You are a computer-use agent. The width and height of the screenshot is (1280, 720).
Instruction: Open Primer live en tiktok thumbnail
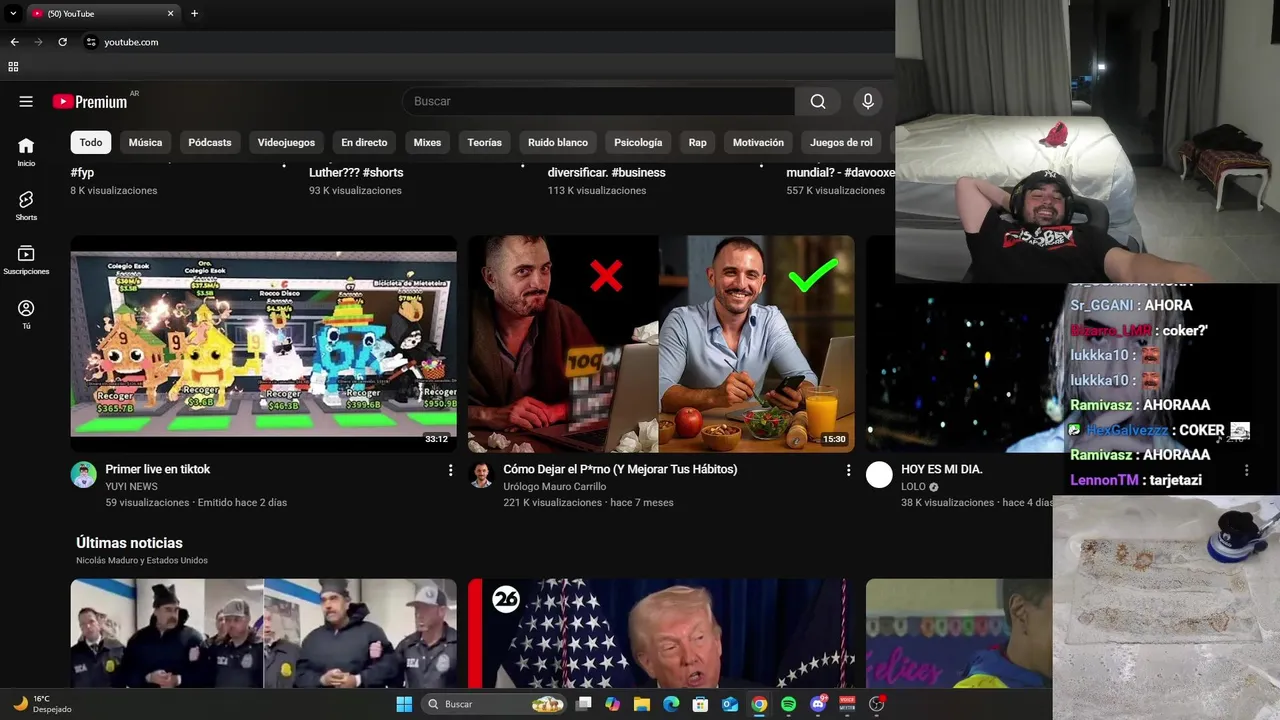pyautogui.click(x=264, y=344)
